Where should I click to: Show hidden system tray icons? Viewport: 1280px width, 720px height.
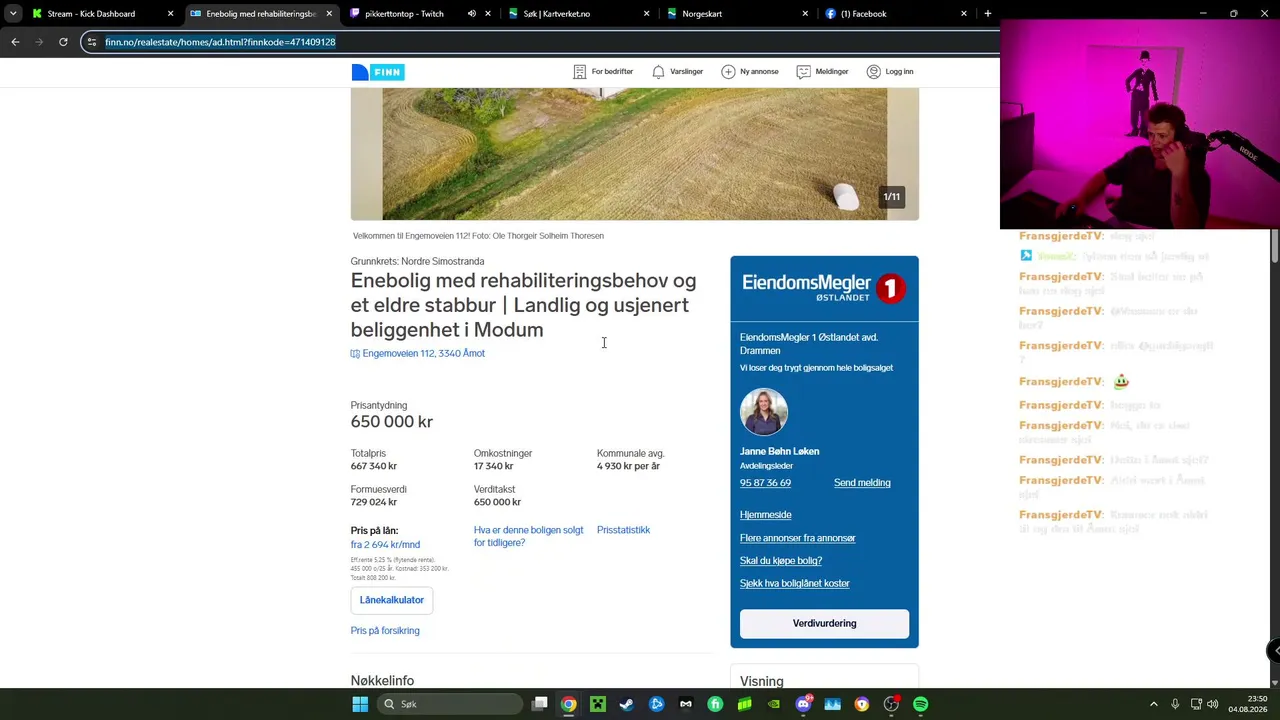(x=1153, y=704)
